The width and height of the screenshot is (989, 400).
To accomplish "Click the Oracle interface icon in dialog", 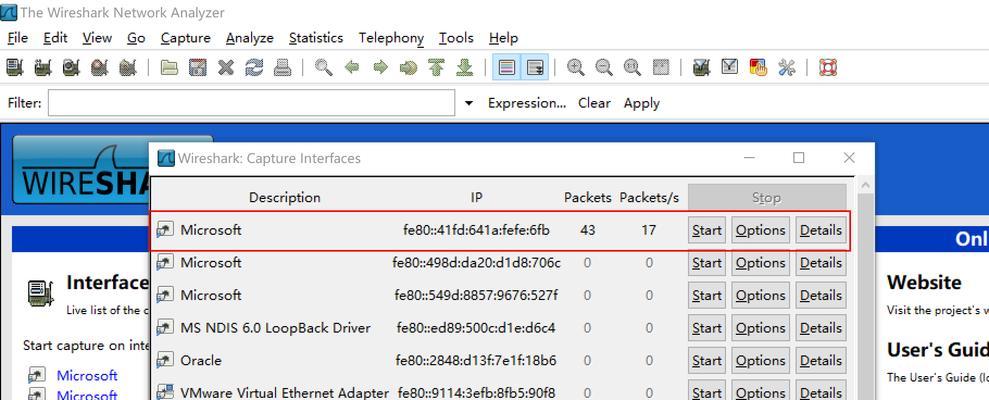I will (165, 360).
